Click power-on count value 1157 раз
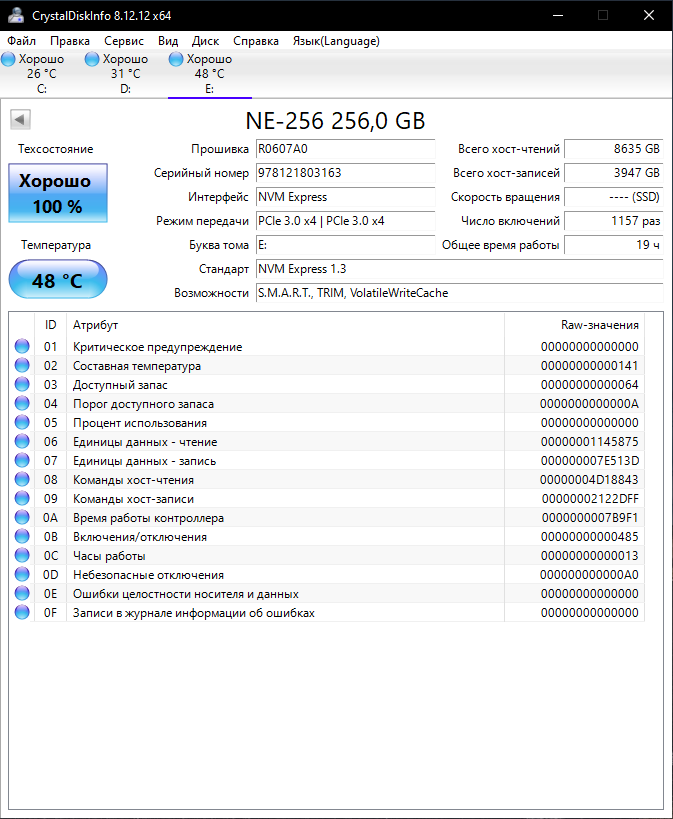This screenshot has width=673, height=819. [614, 221]
